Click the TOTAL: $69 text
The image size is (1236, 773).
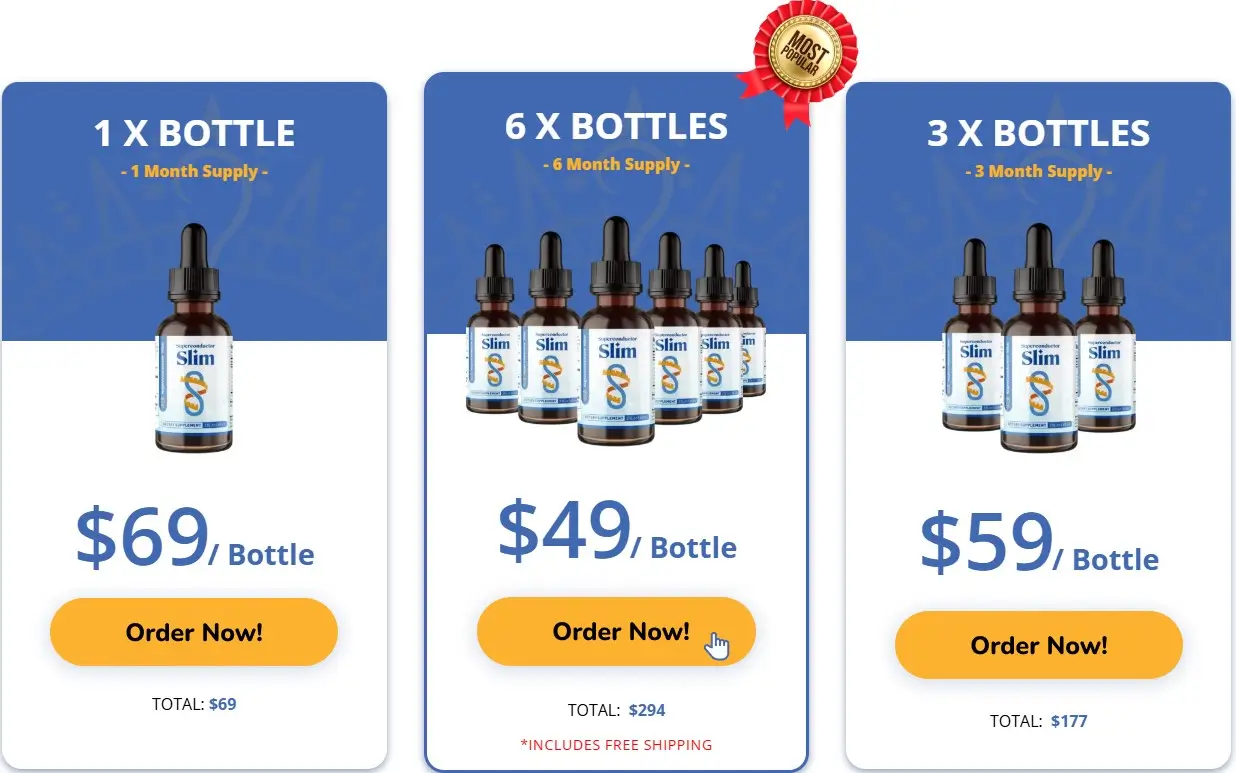(x=194, y=704)
